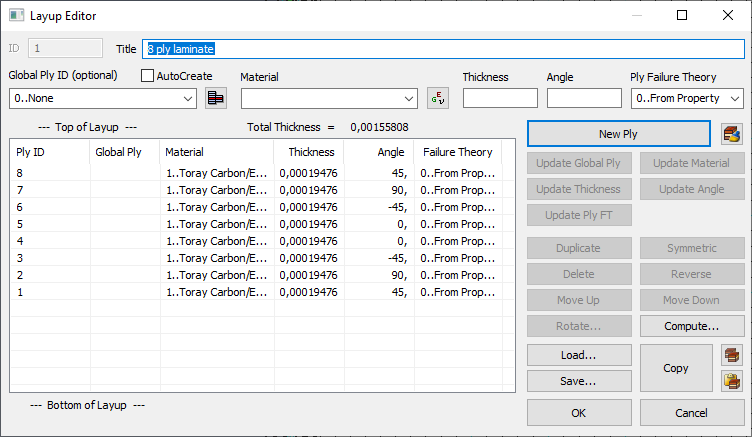
Task: Click into the Thickness input field
Action: point(500,98)
